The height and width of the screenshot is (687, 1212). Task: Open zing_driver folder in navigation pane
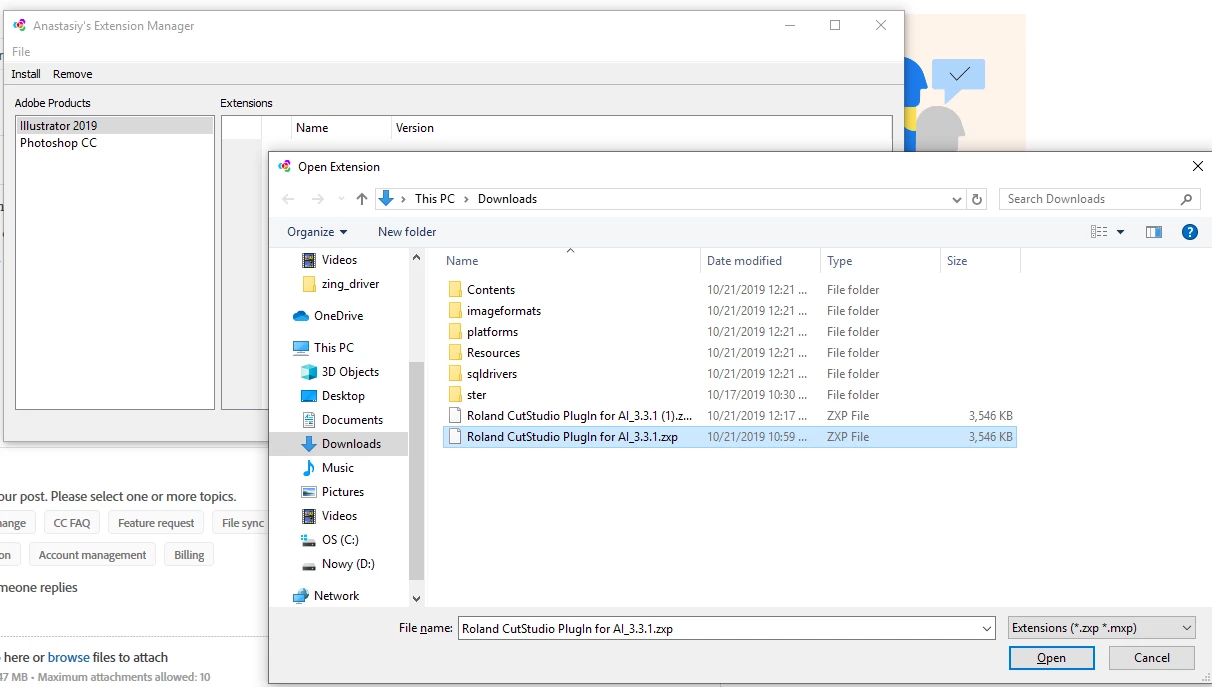pos(350,284)
